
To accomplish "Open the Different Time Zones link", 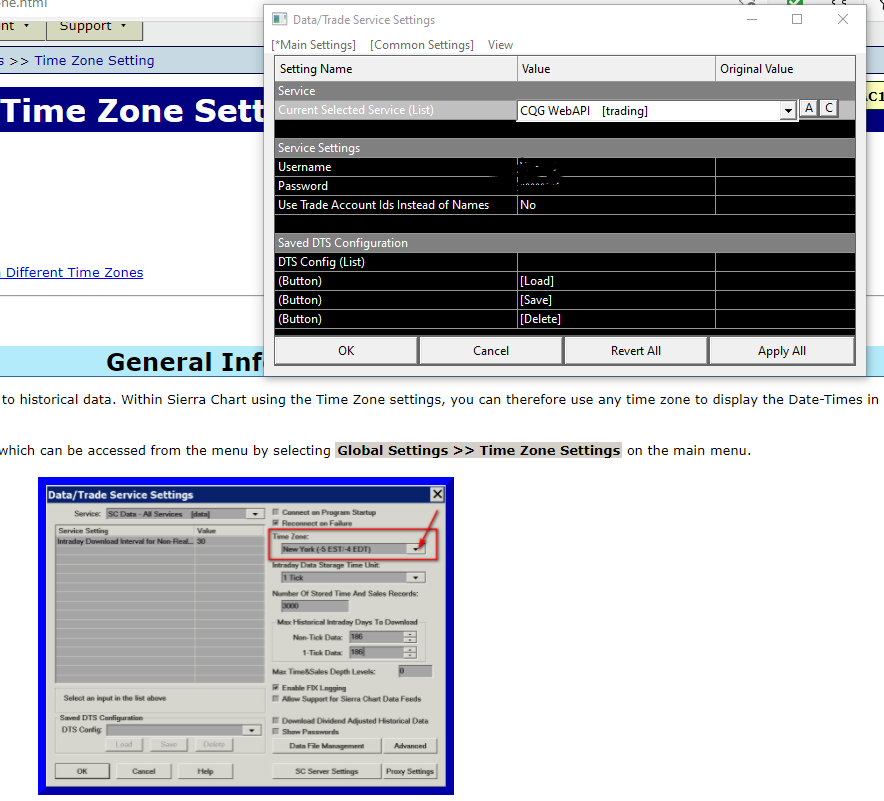I will pyautogui.click(x=72, y=272).
